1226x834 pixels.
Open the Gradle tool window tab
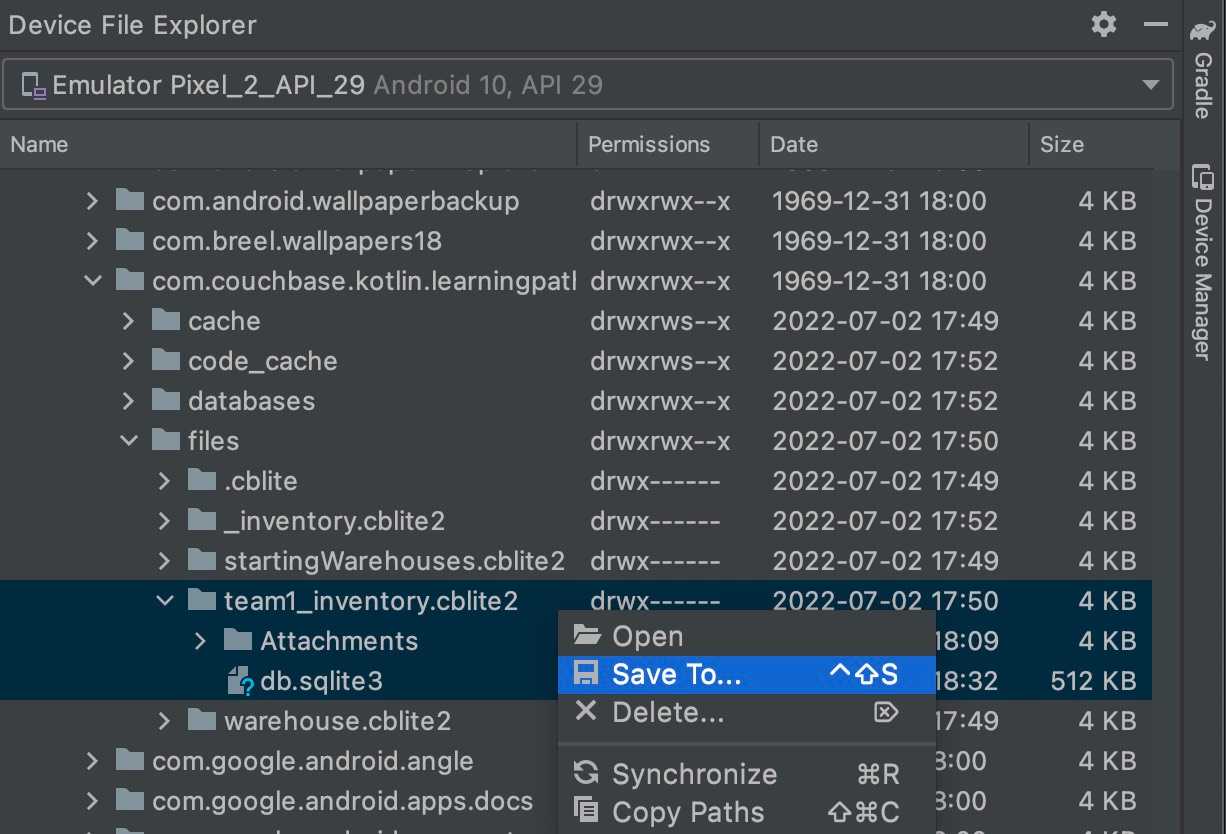pyautogui.click(x=1203, y=70)
